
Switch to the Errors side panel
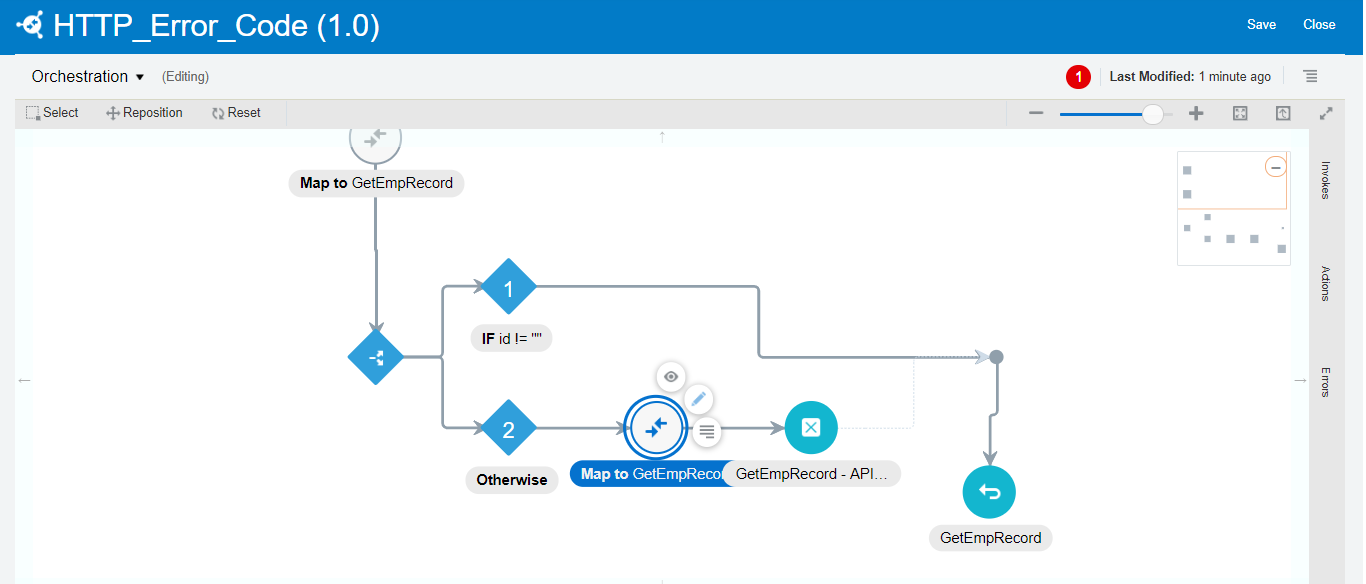[1325, 380]
